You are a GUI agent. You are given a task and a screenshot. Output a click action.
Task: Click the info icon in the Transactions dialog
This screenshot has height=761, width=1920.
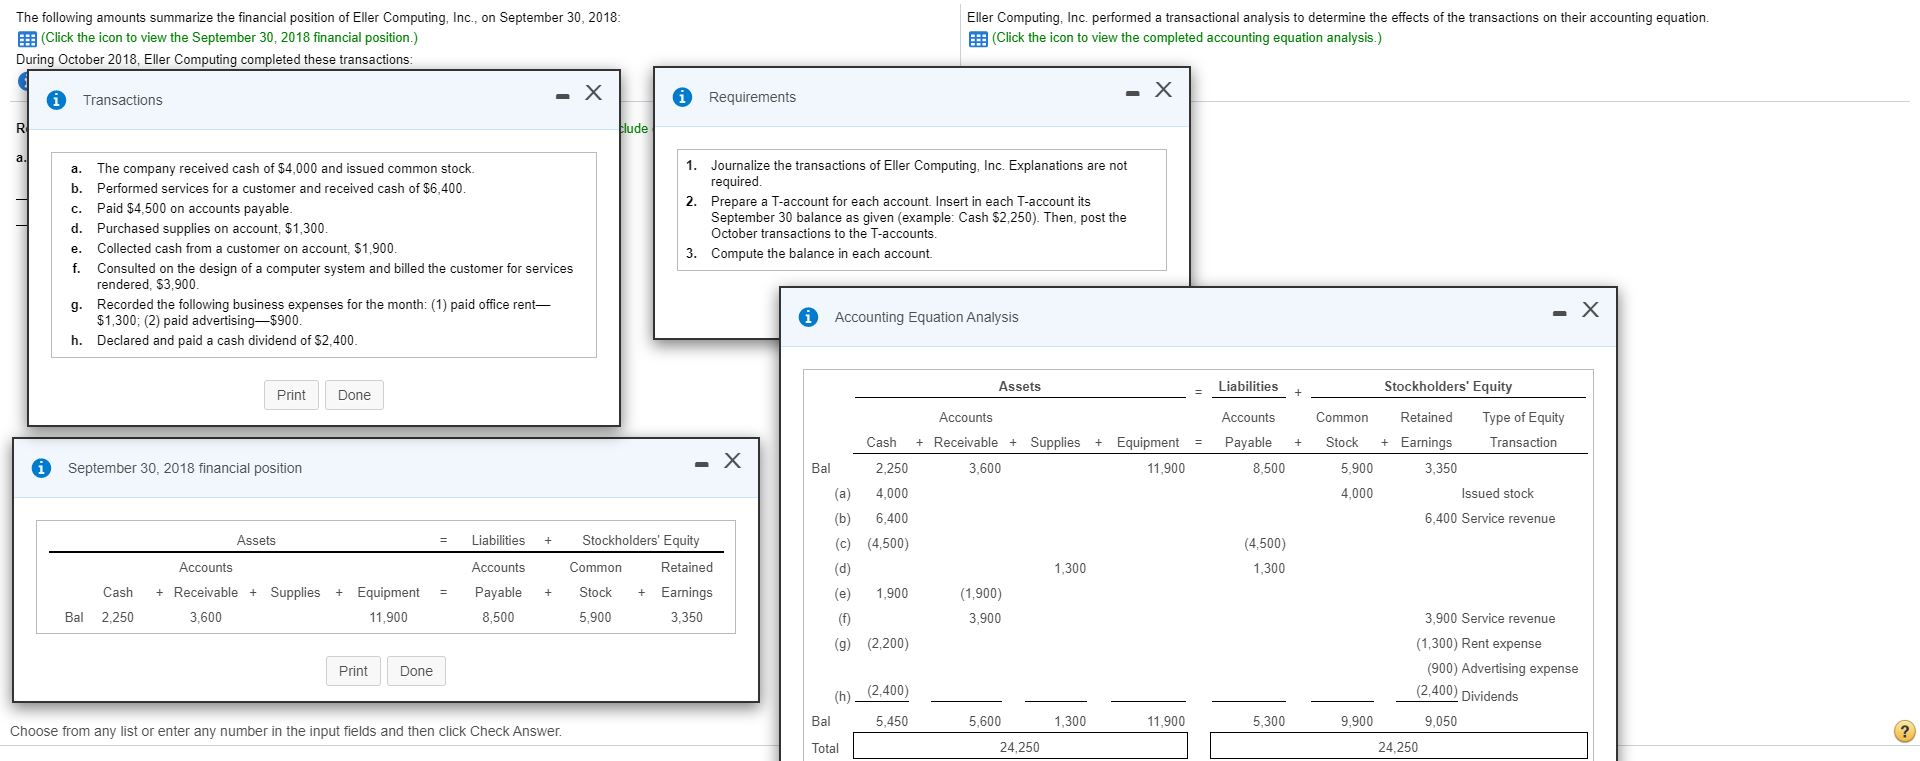point(57,100)
